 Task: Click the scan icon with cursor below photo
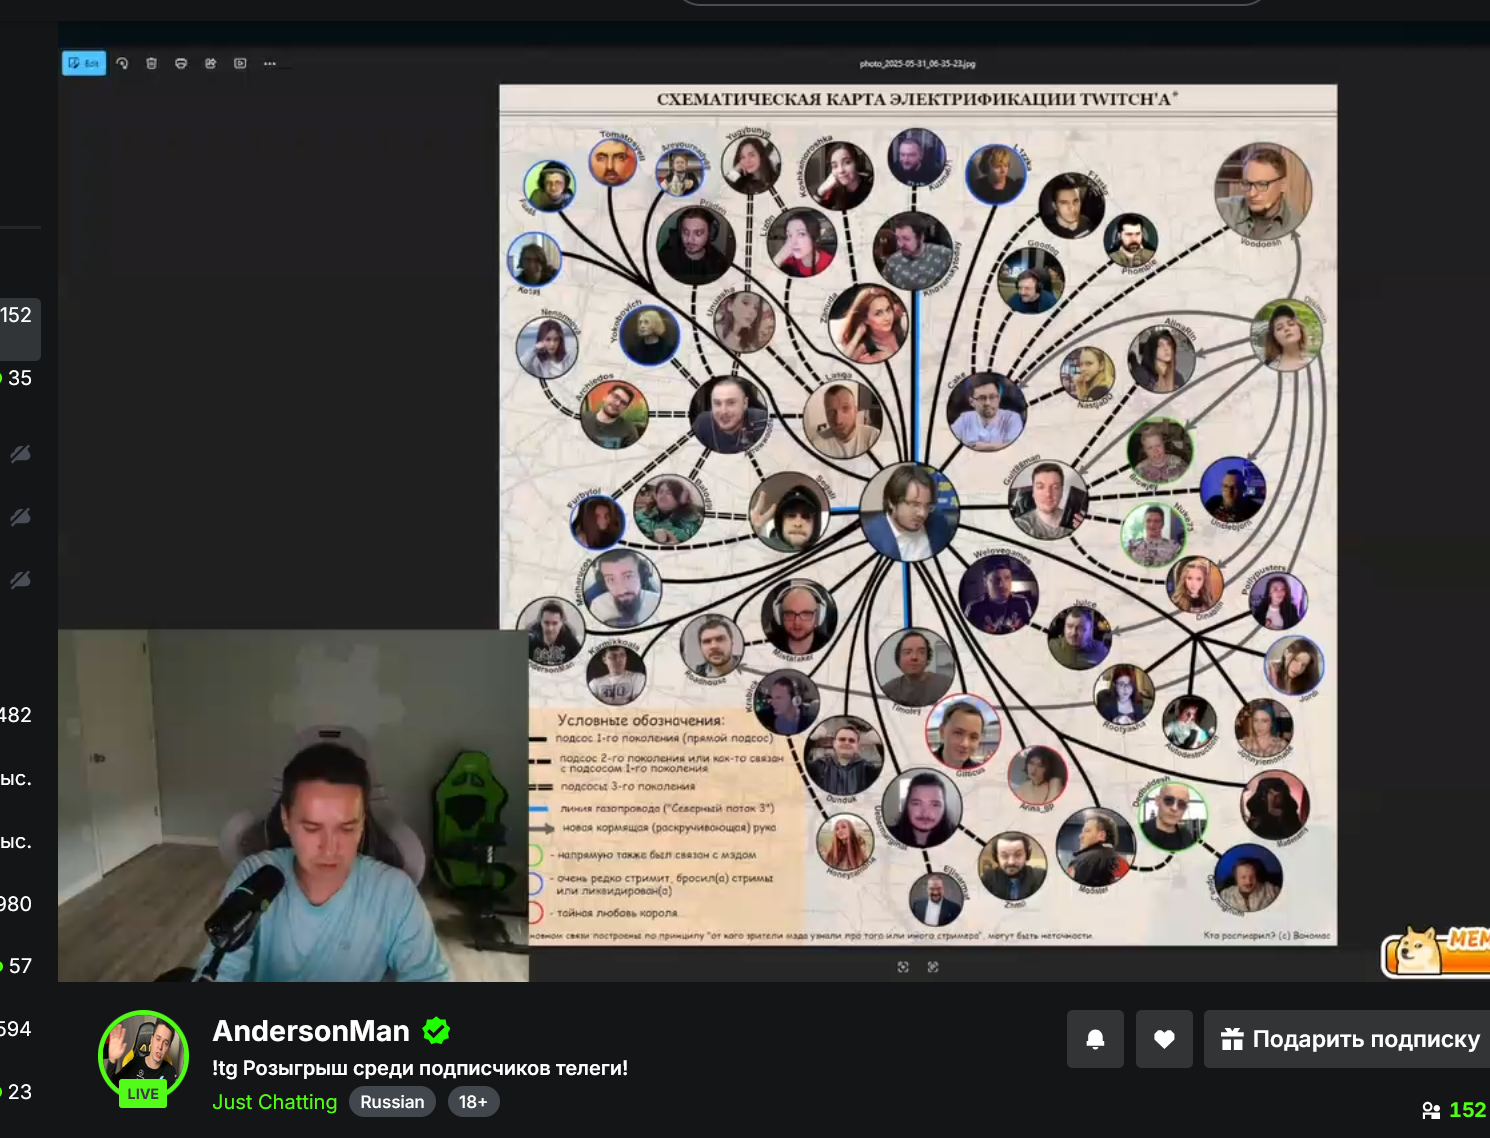933,967
